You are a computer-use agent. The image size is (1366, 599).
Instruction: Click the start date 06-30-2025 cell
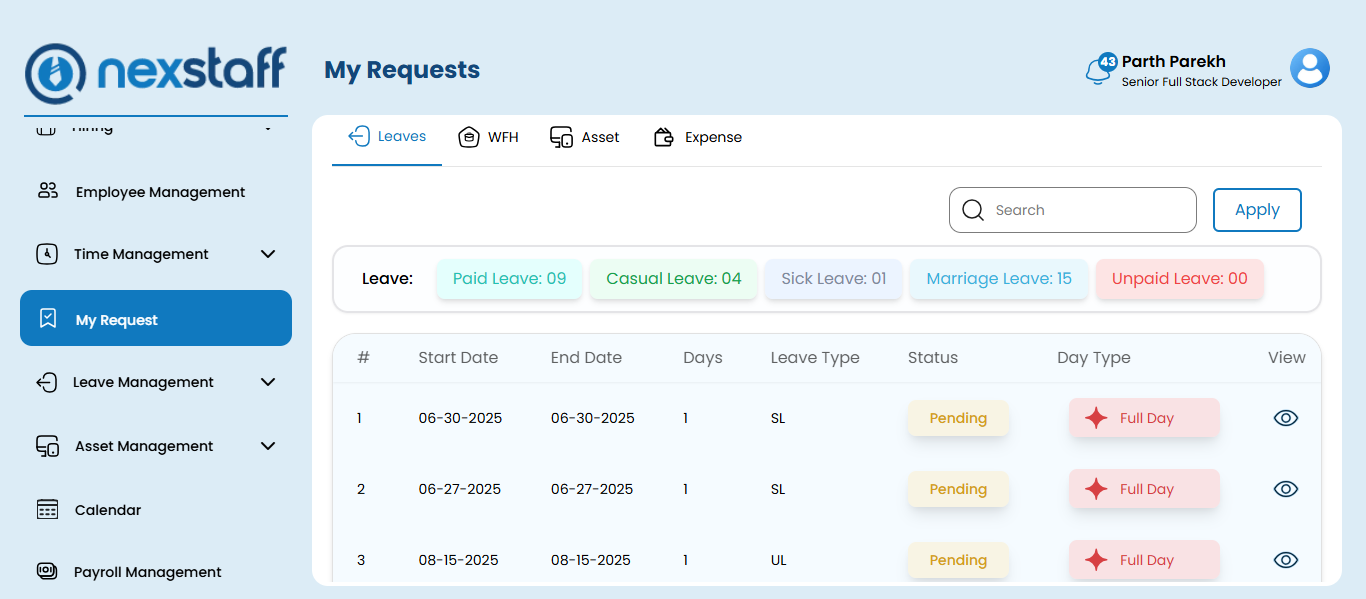[x=461, y=418]
